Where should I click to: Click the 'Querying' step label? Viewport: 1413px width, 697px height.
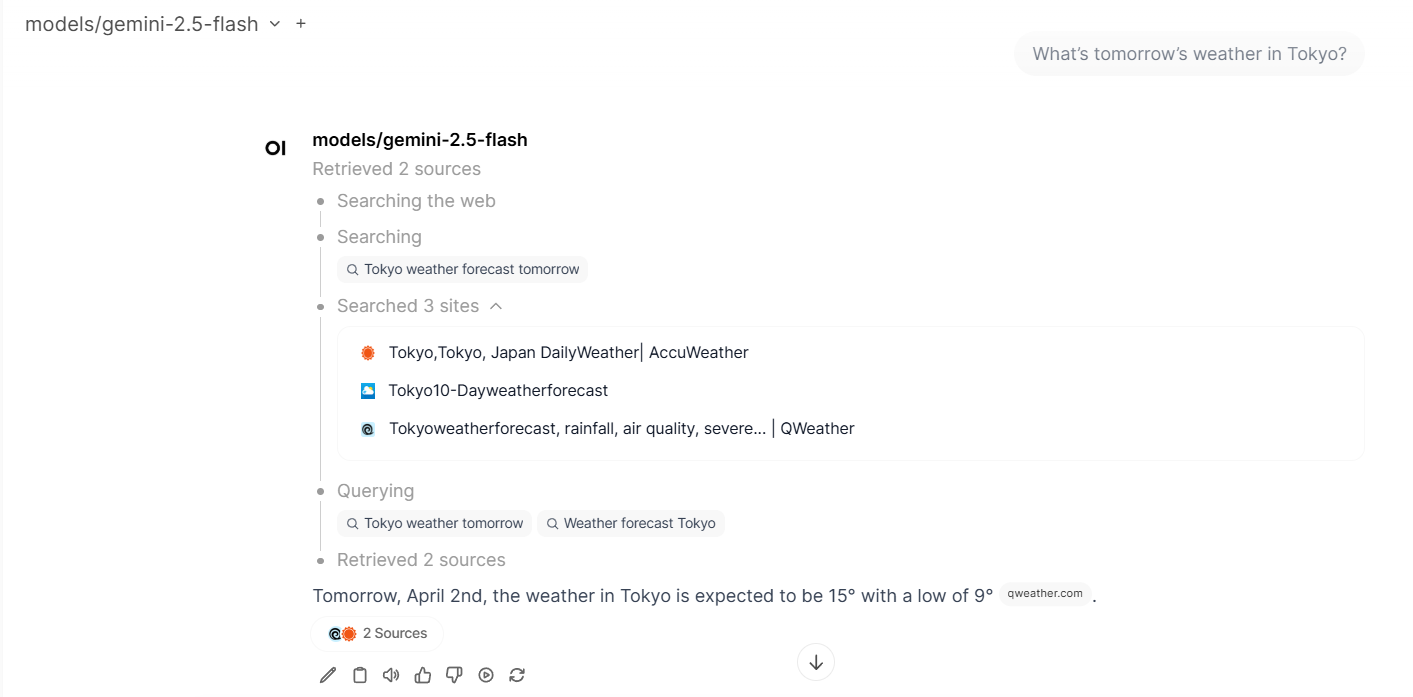point(375,491)
